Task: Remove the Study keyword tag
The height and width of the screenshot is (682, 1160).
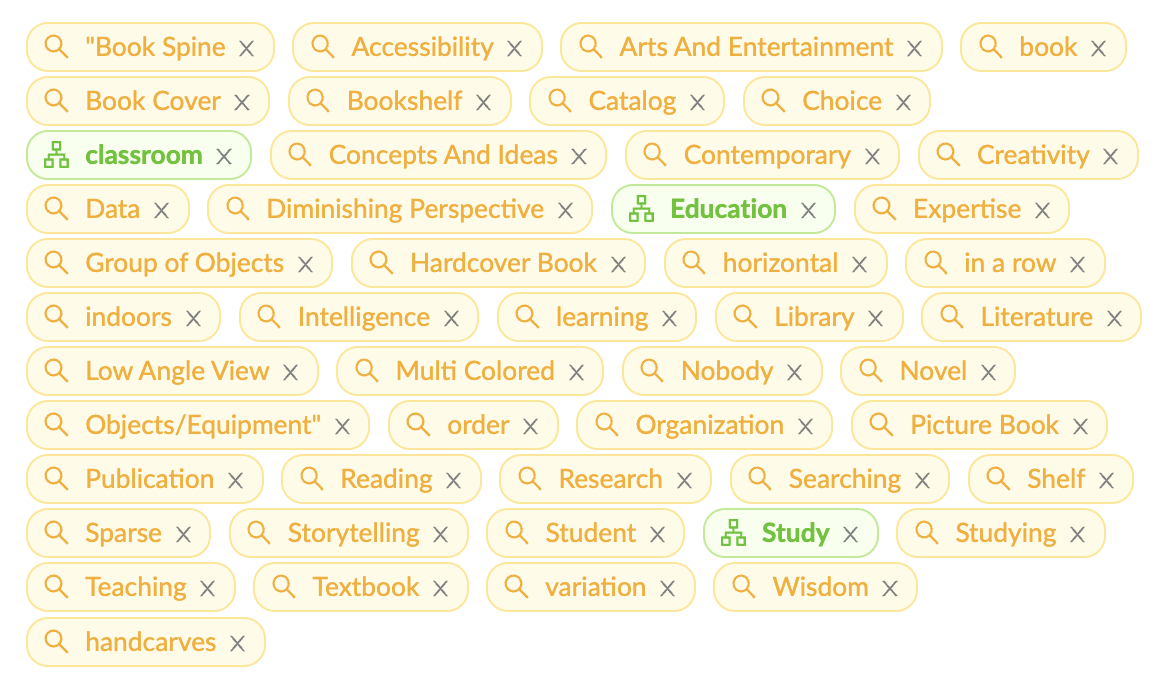Action: pos(850,534)
